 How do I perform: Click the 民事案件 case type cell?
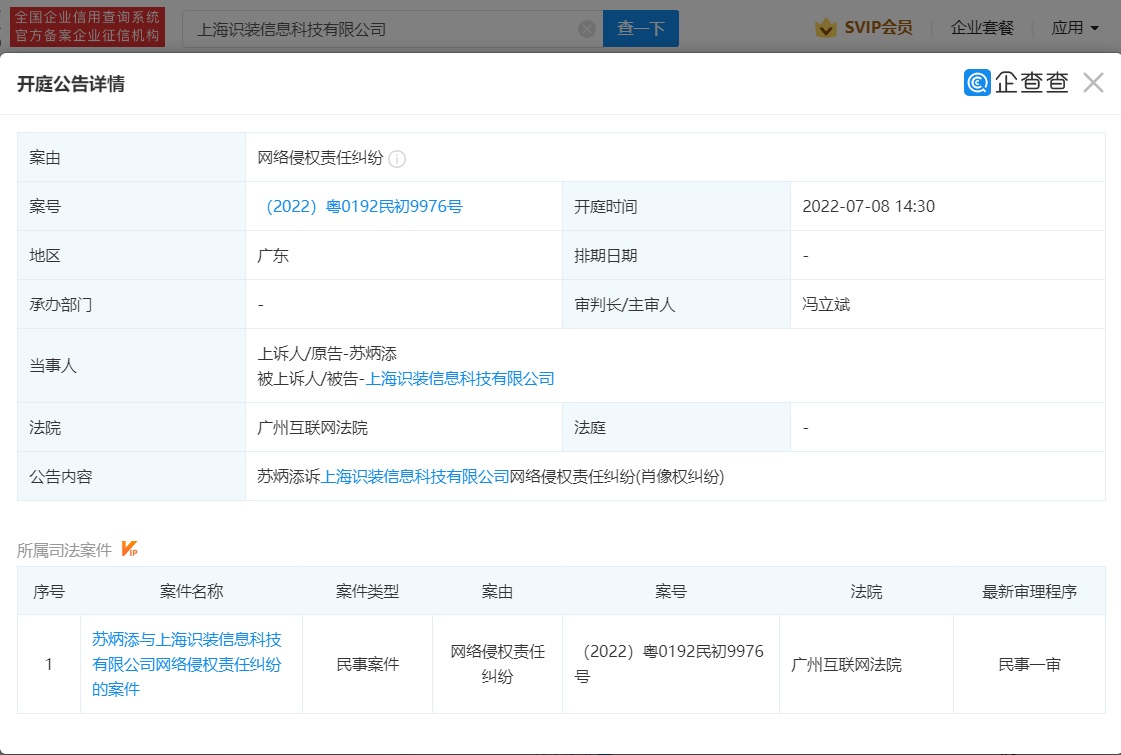click(367, 664)
